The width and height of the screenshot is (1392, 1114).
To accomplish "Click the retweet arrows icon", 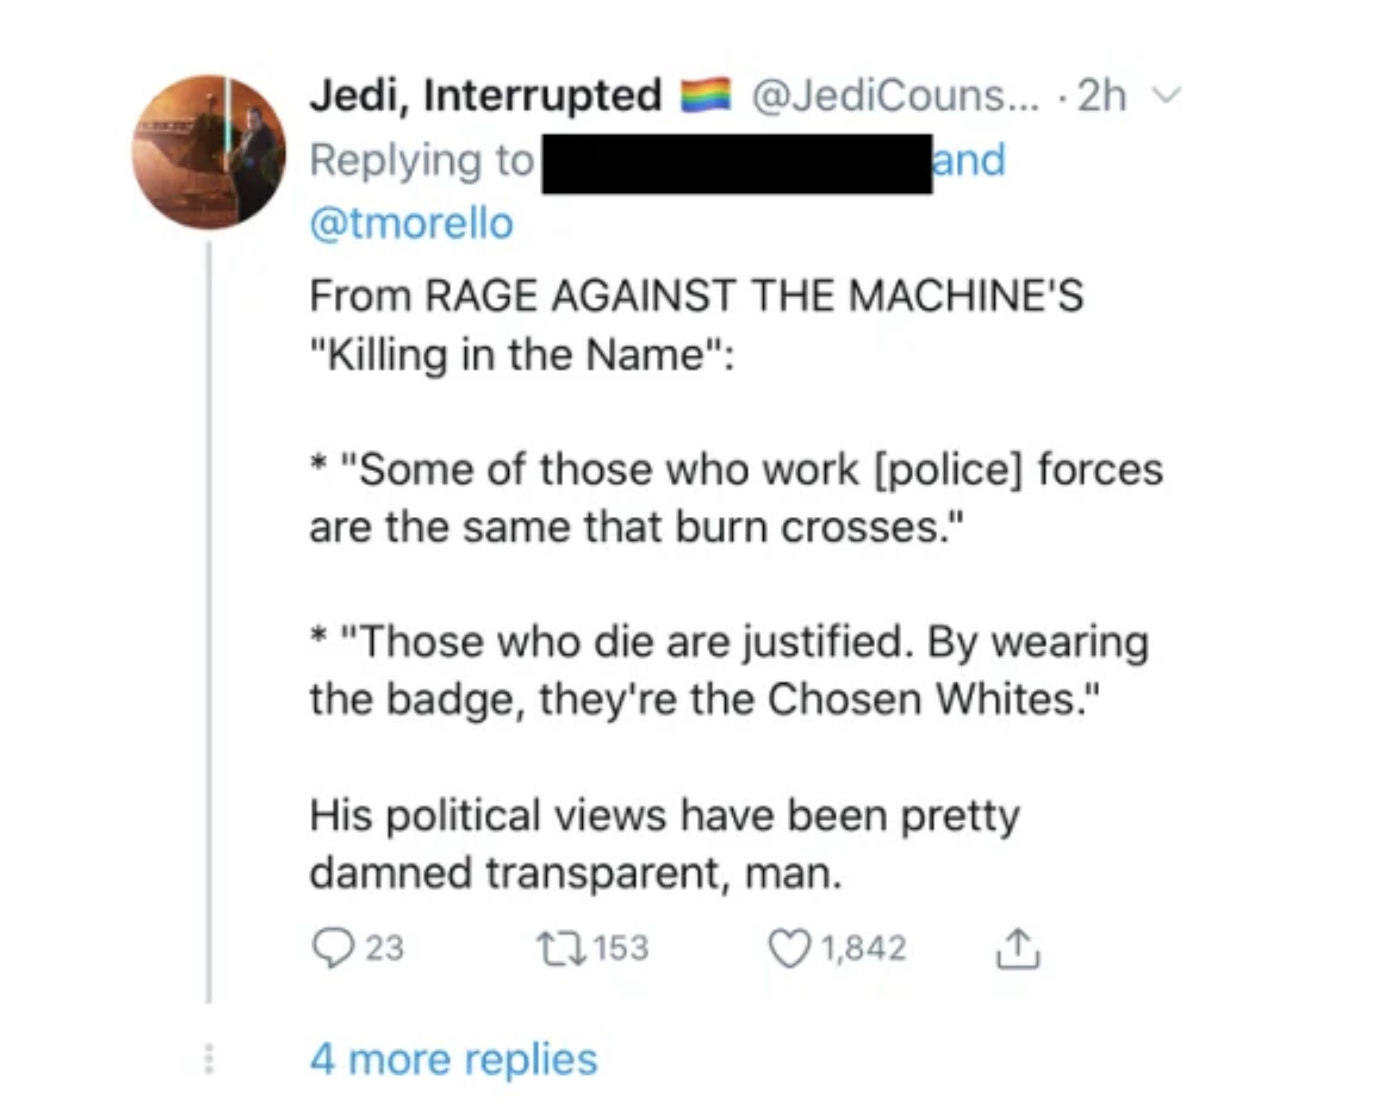I will (x=560, y=947).
